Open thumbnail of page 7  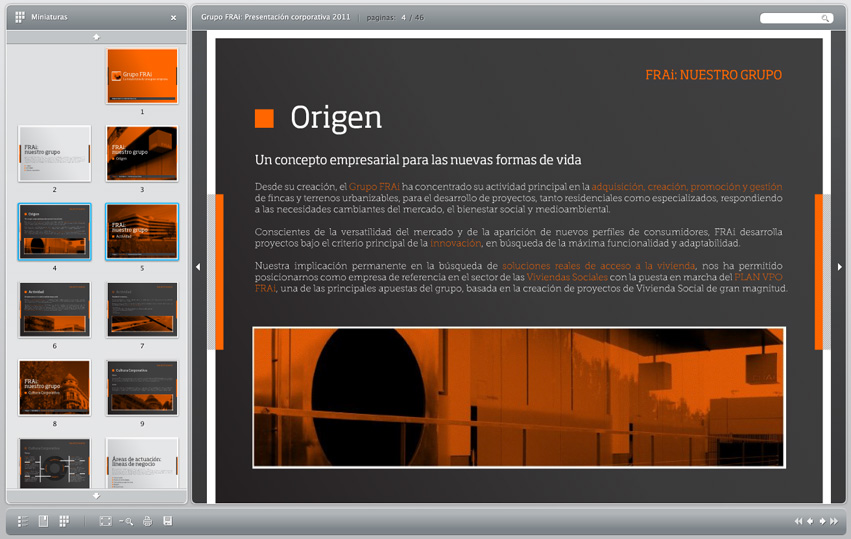142,310
